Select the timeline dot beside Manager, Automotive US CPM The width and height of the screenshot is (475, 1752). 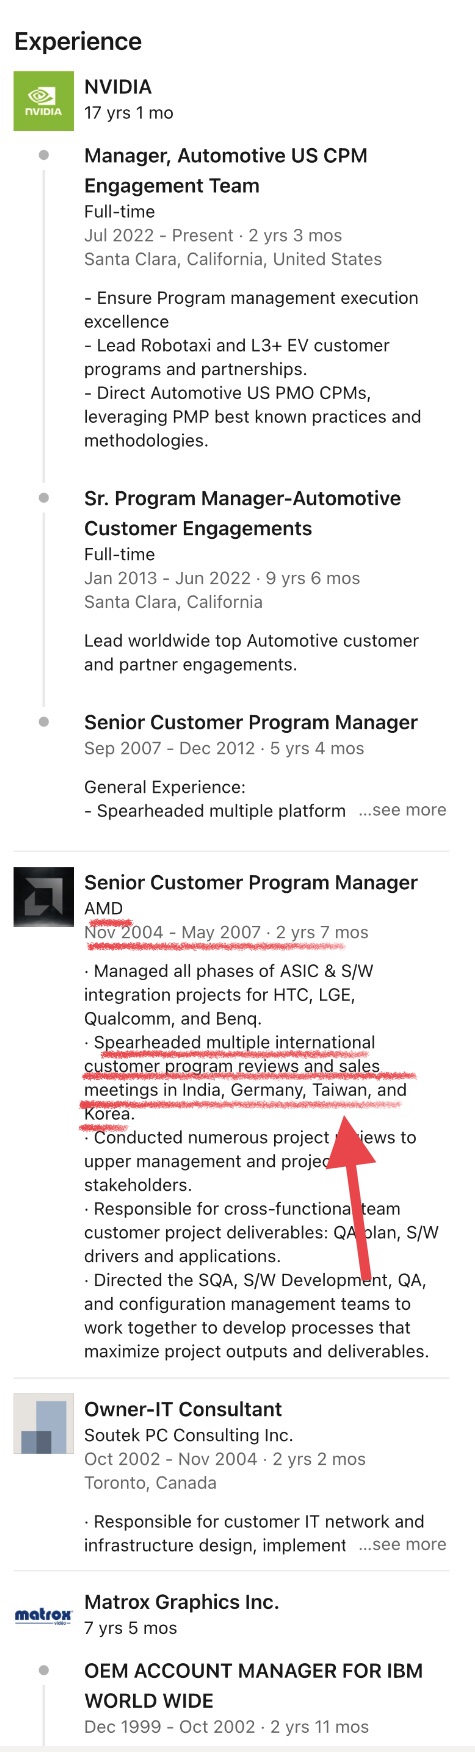43,155
